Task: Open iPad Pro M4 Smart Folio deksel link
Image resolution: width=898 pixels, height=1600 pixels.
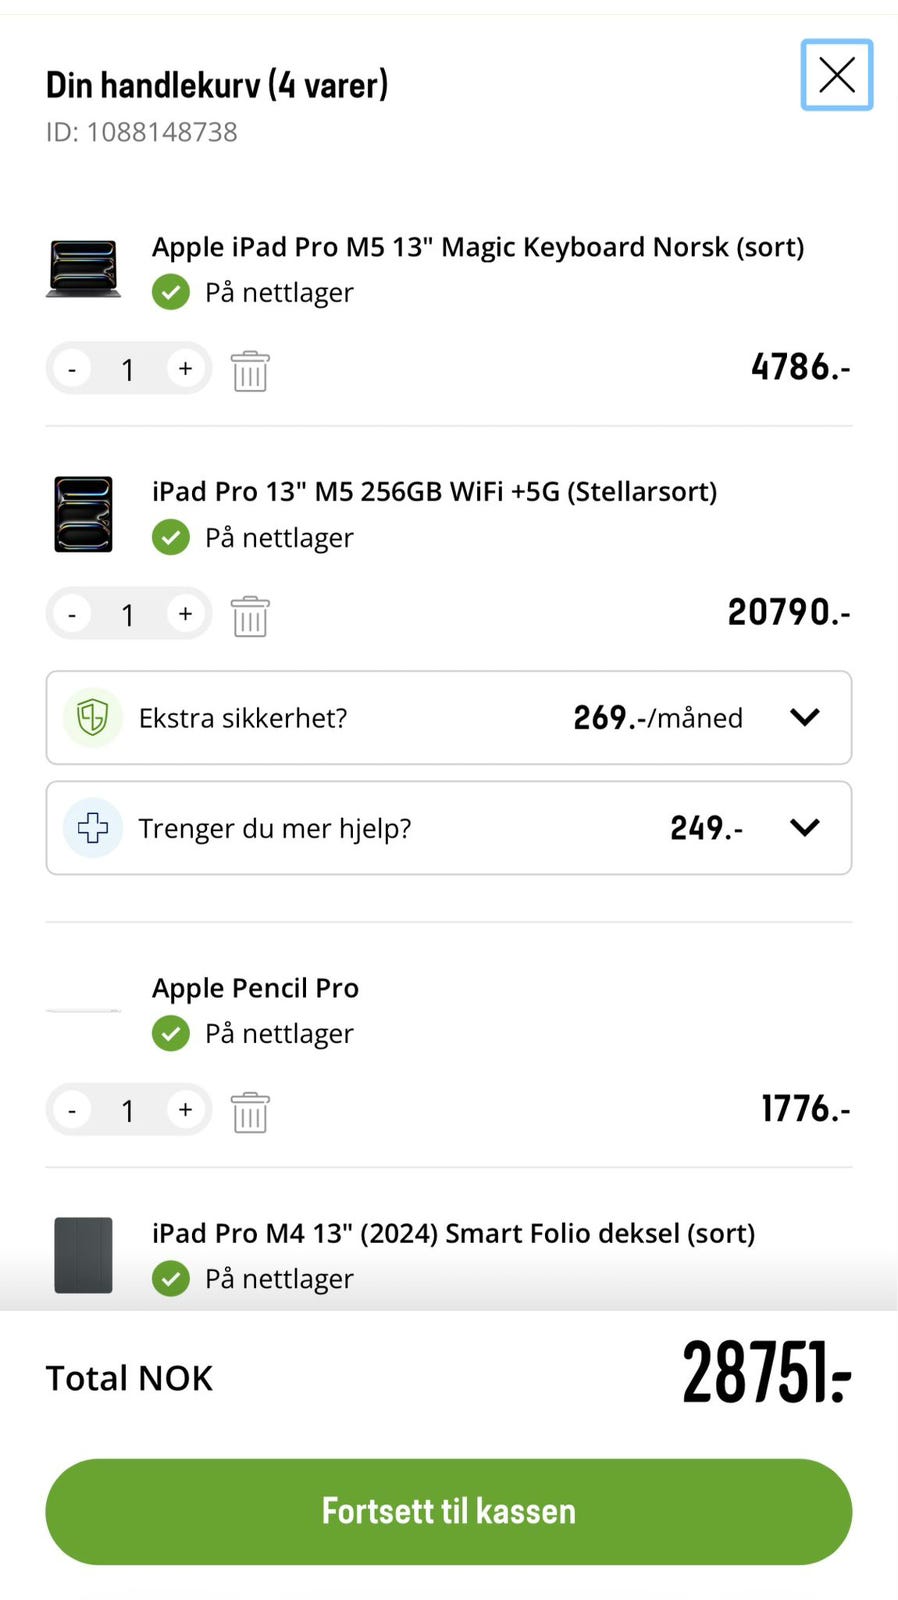Action: [x=453, y=1233]
